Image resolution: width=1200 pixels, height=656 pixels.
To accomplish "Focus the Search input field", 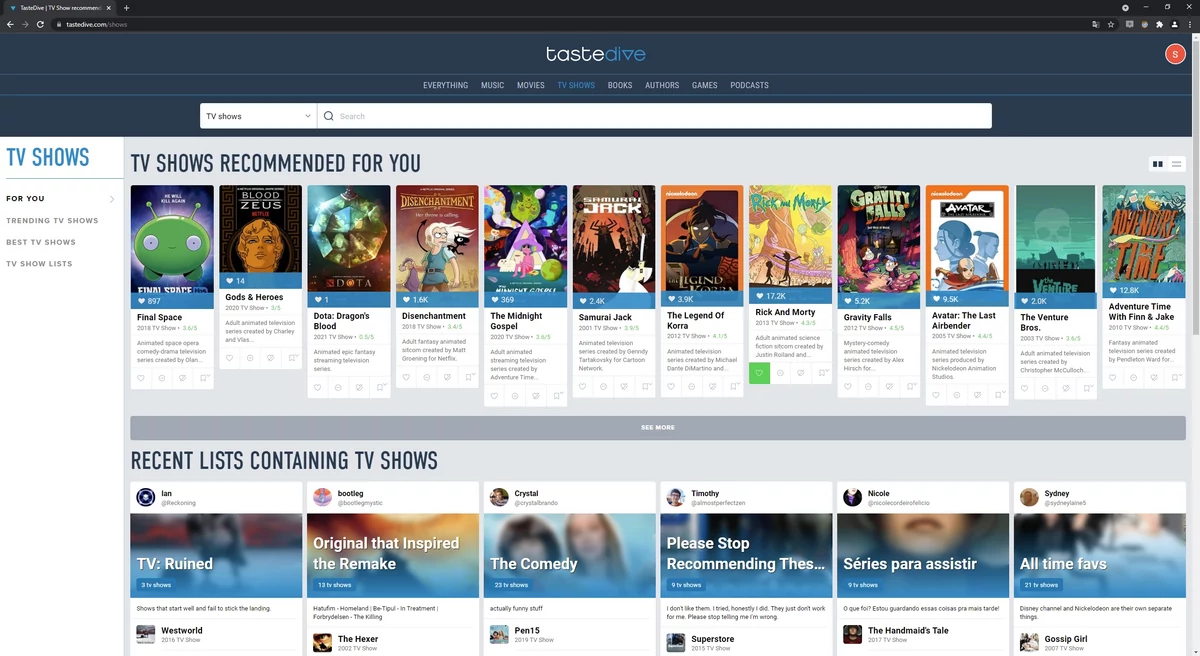I will [x=654, y=116].
